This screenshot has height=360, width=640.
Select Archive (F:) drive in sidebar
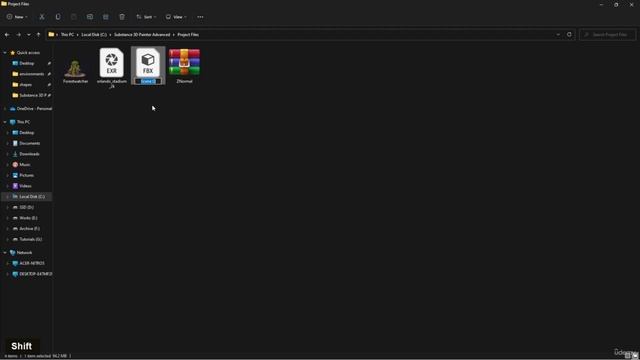[x=29, y=229]
